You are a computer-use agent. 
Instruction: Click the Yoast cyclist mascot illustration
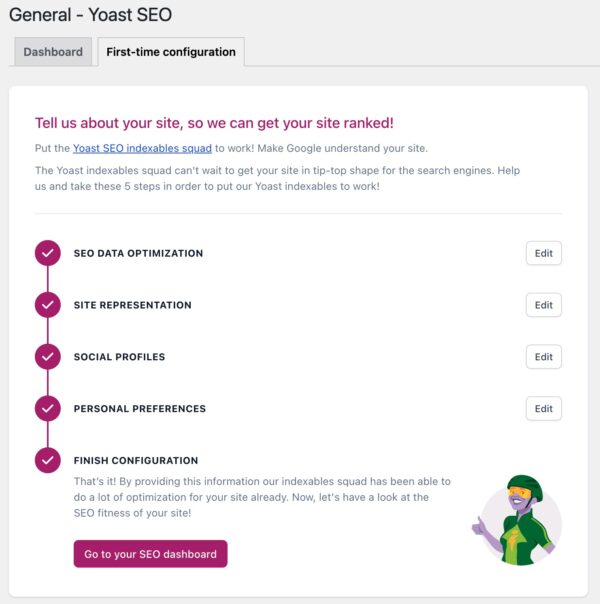517,520
